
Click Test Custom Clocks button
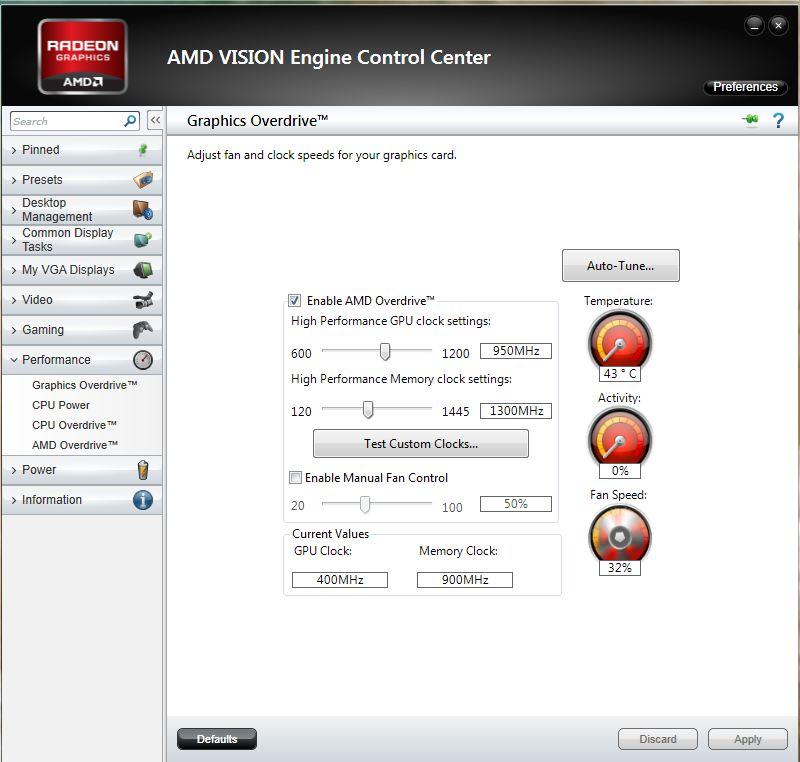pos(421,444)
